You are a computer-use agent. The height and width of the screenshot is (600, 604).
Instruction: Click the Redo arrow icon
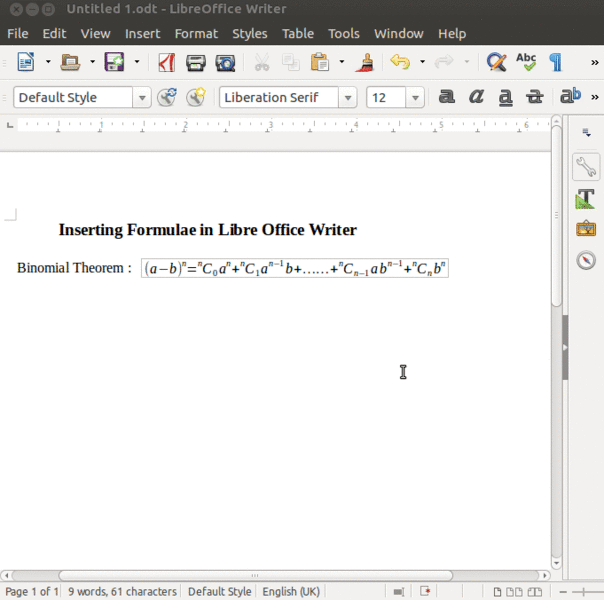tap(444, 62)
